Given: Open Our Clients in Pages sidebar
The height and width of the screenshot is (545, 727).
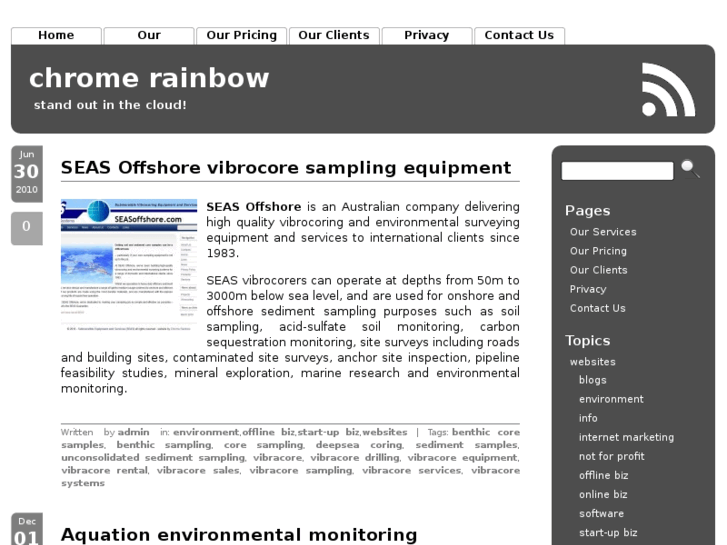Looking at the screenshot, I should (599, 270).
